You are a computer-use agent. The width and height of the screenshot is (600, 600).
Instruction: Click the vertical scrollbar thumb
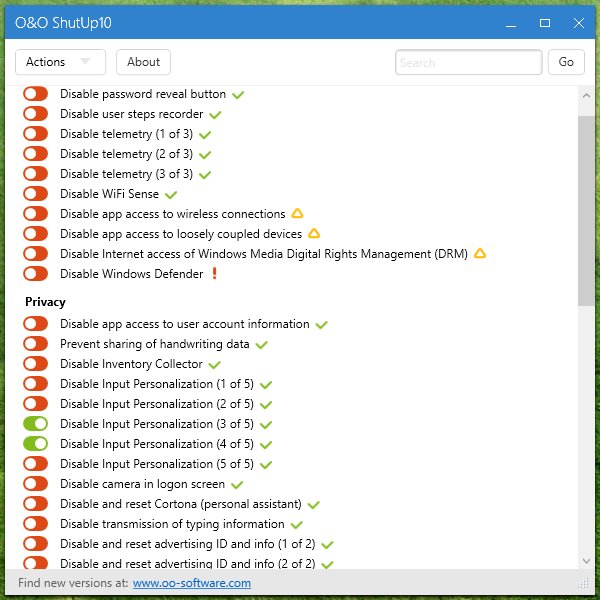(586, 210)
